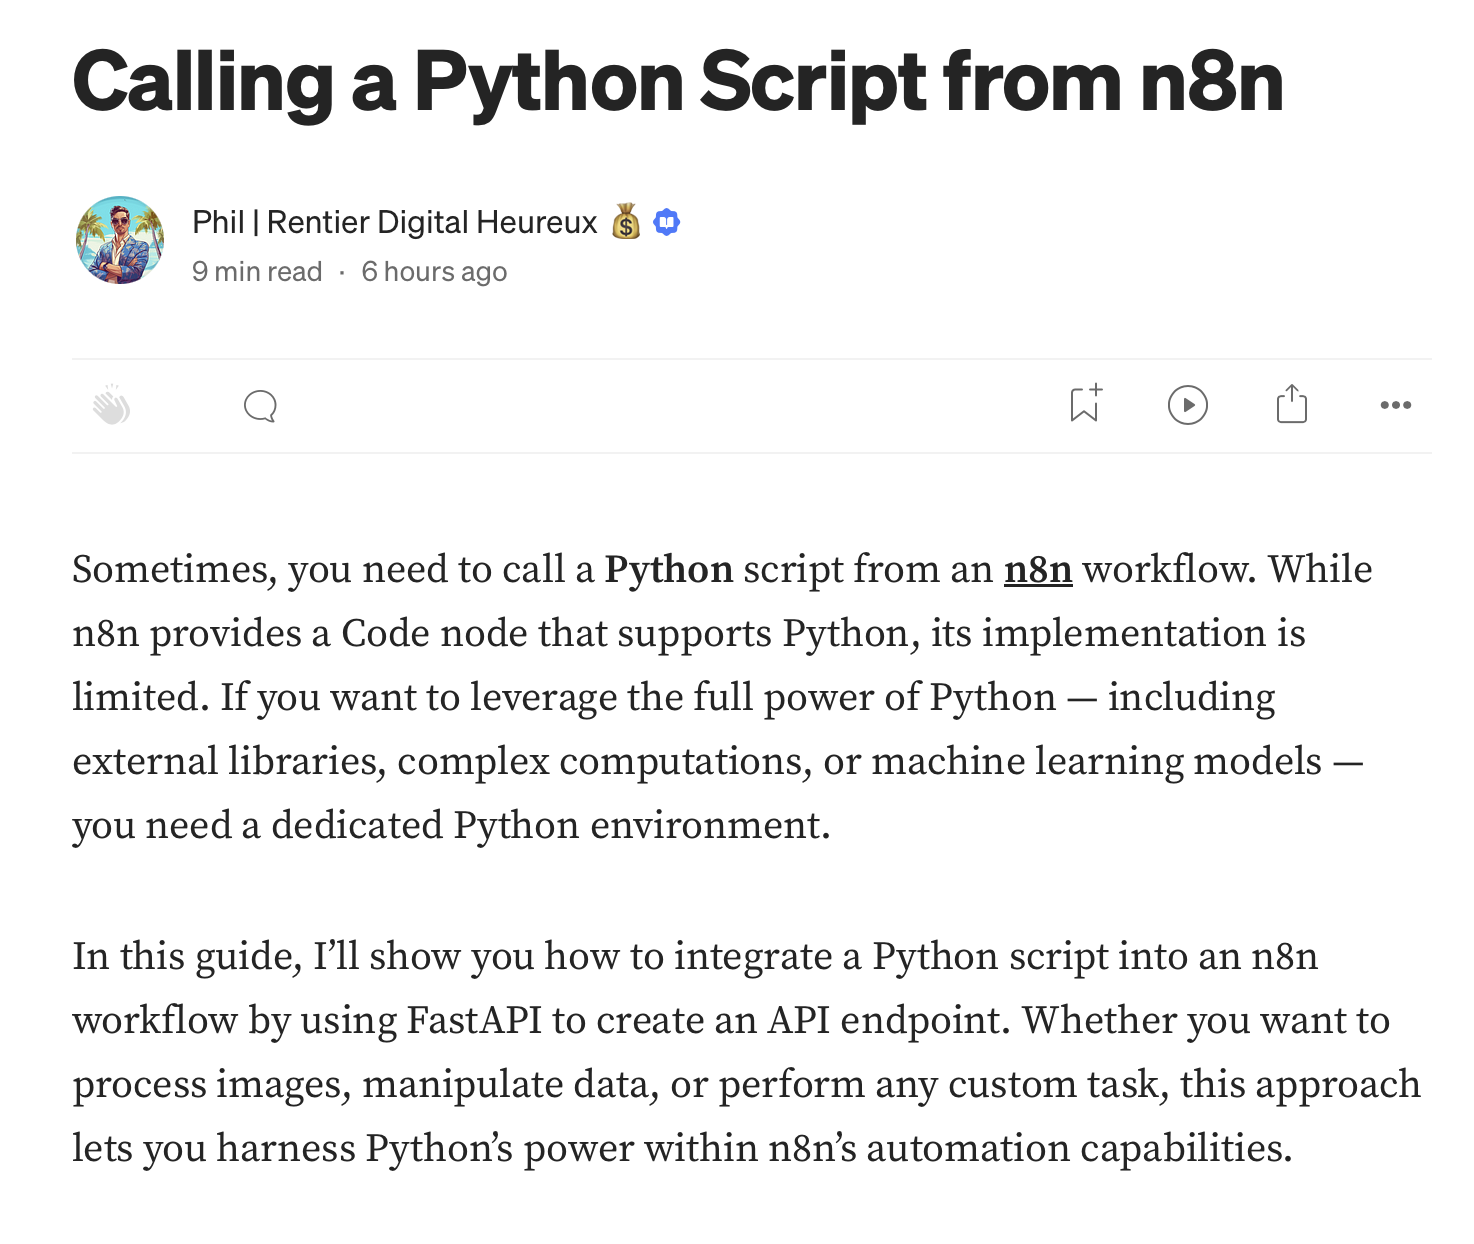The image size is (1474, 1244).
Task: Click the "9 min read" label
Action: point(256,270)
